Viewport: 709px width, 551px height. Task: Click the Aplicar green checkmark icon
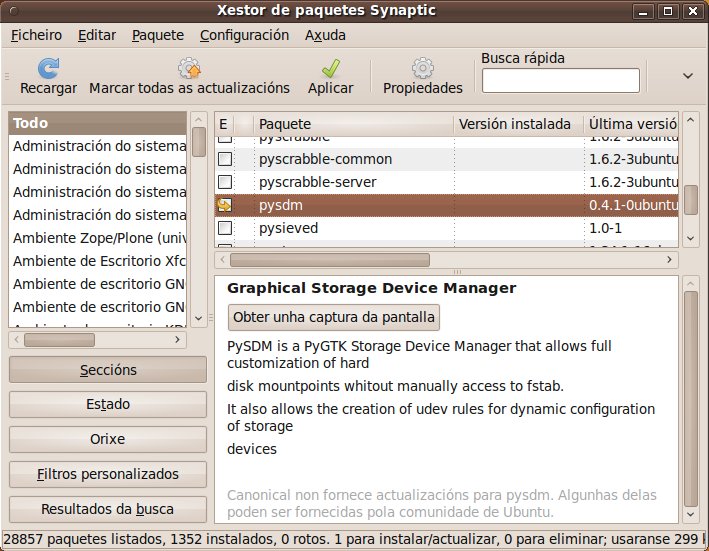(331, 68)
